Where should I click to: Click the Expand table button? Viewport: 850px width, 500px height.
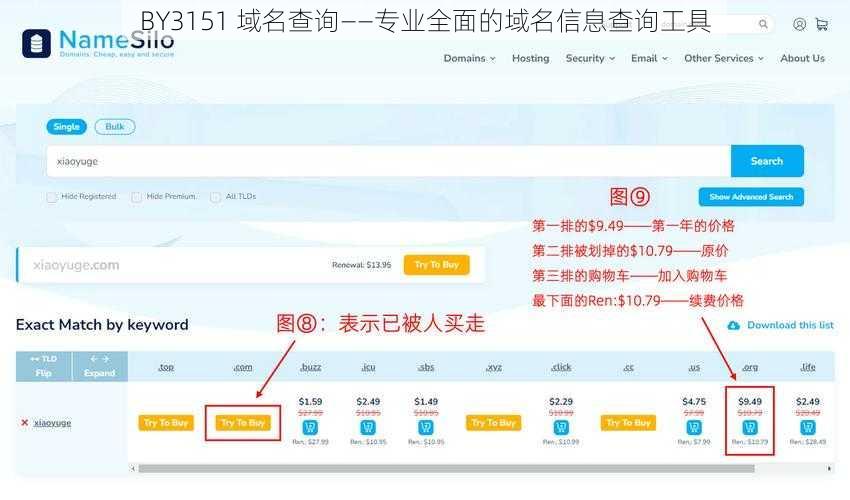click(100, 366)
